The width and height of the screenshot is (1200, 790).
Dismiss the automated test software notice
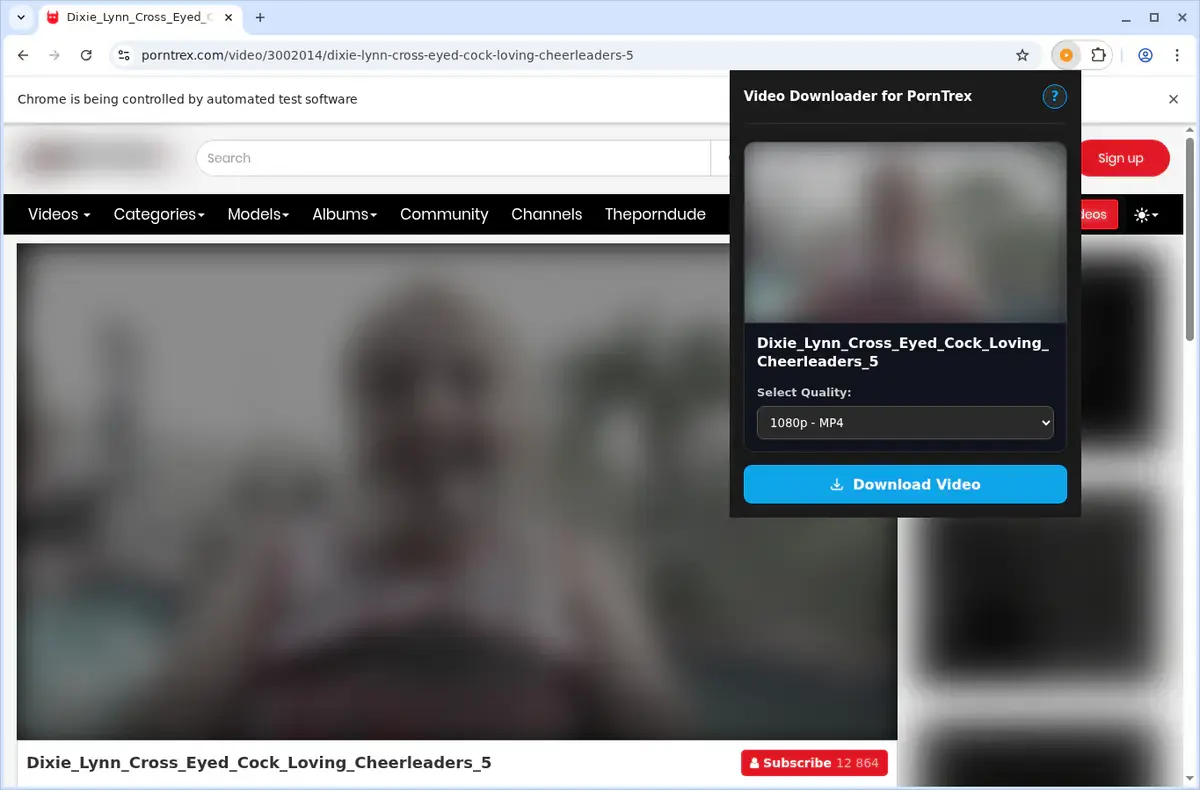click(x=1174, y=99)
